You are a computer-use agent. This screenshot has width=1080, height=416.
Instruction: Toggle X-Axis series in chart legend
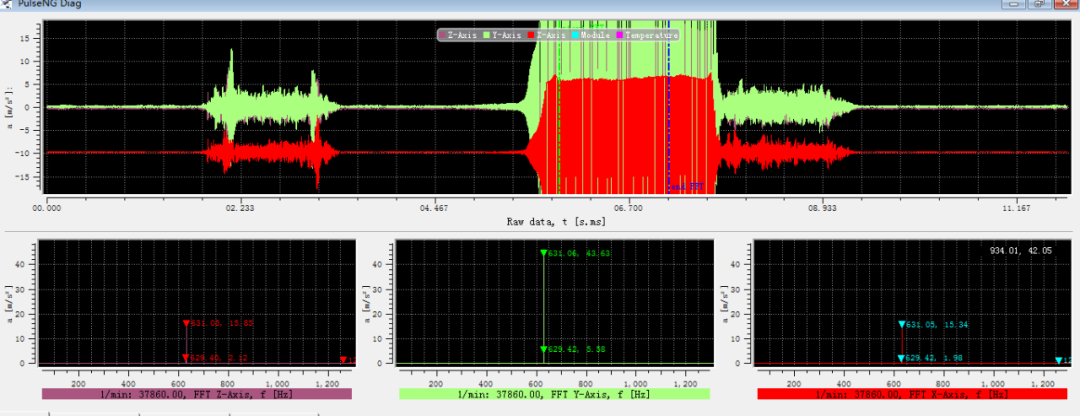[x=546, y=35]
